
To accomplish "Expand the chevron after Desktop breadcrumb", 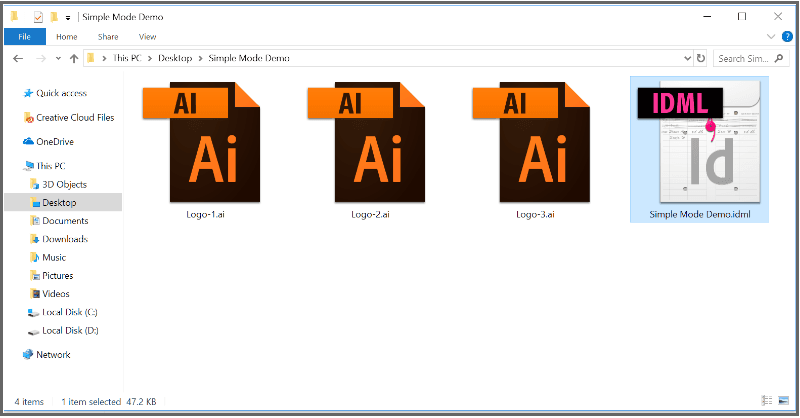I will tap(200, 58).
